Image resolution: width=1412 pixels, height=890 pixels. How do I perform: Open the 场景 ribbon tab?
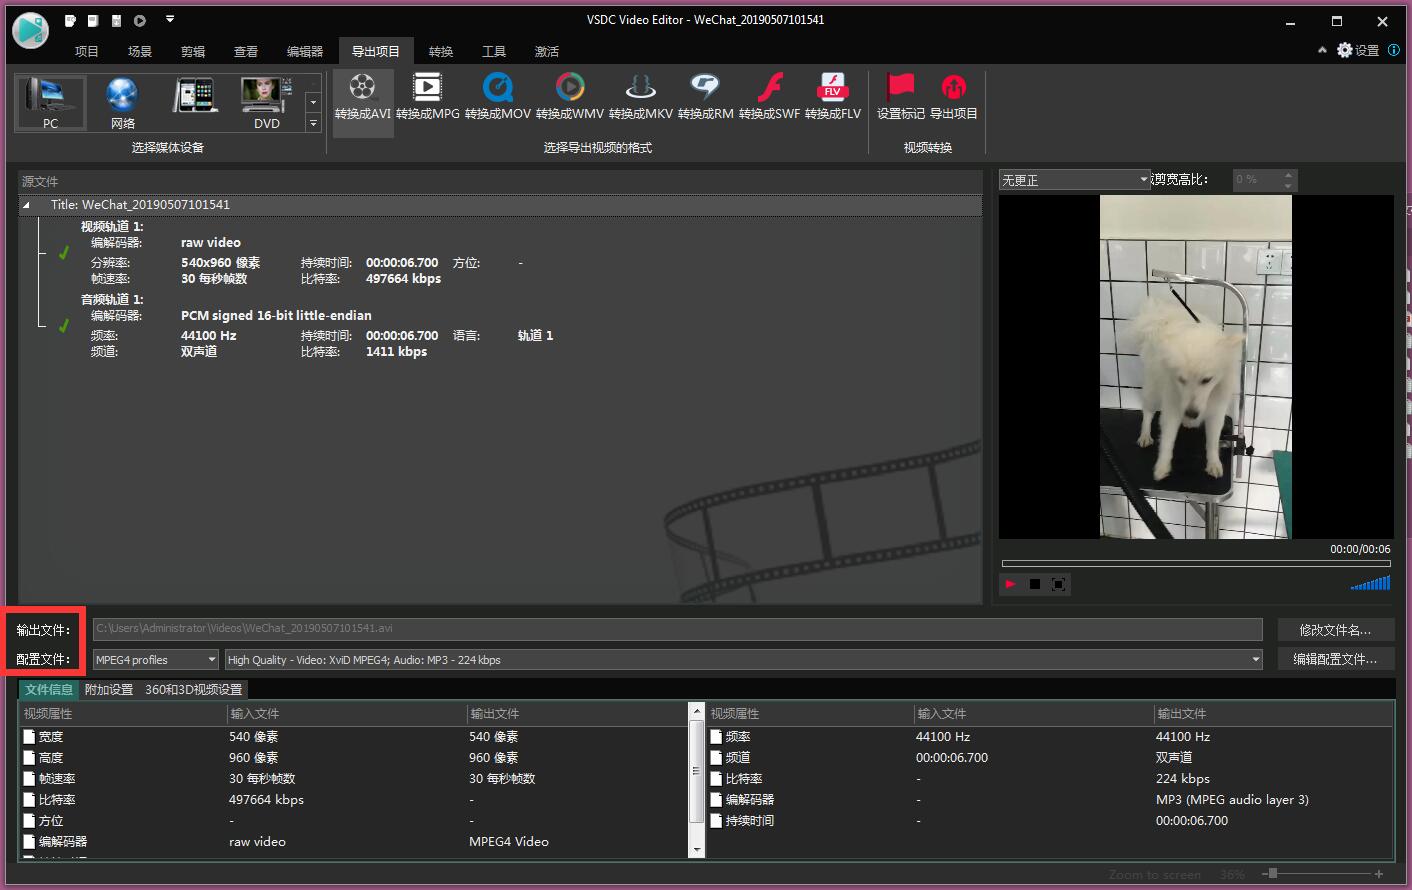tap(140, 52)
